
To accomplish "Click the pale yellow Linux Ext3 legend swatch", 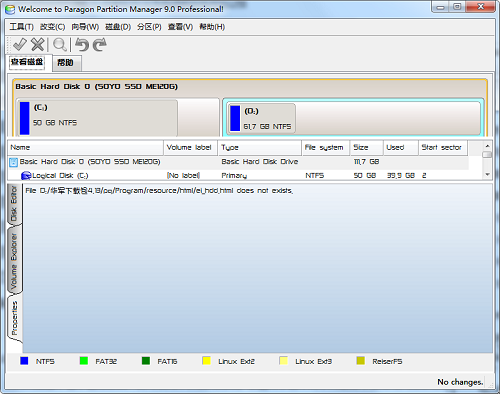I will click(284, 361).
